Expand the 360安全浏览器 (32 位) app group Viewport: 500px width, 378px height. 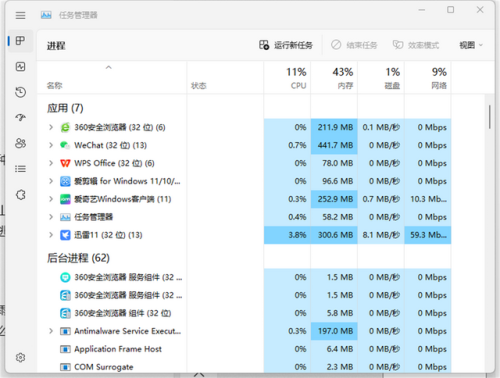point(51,127)
